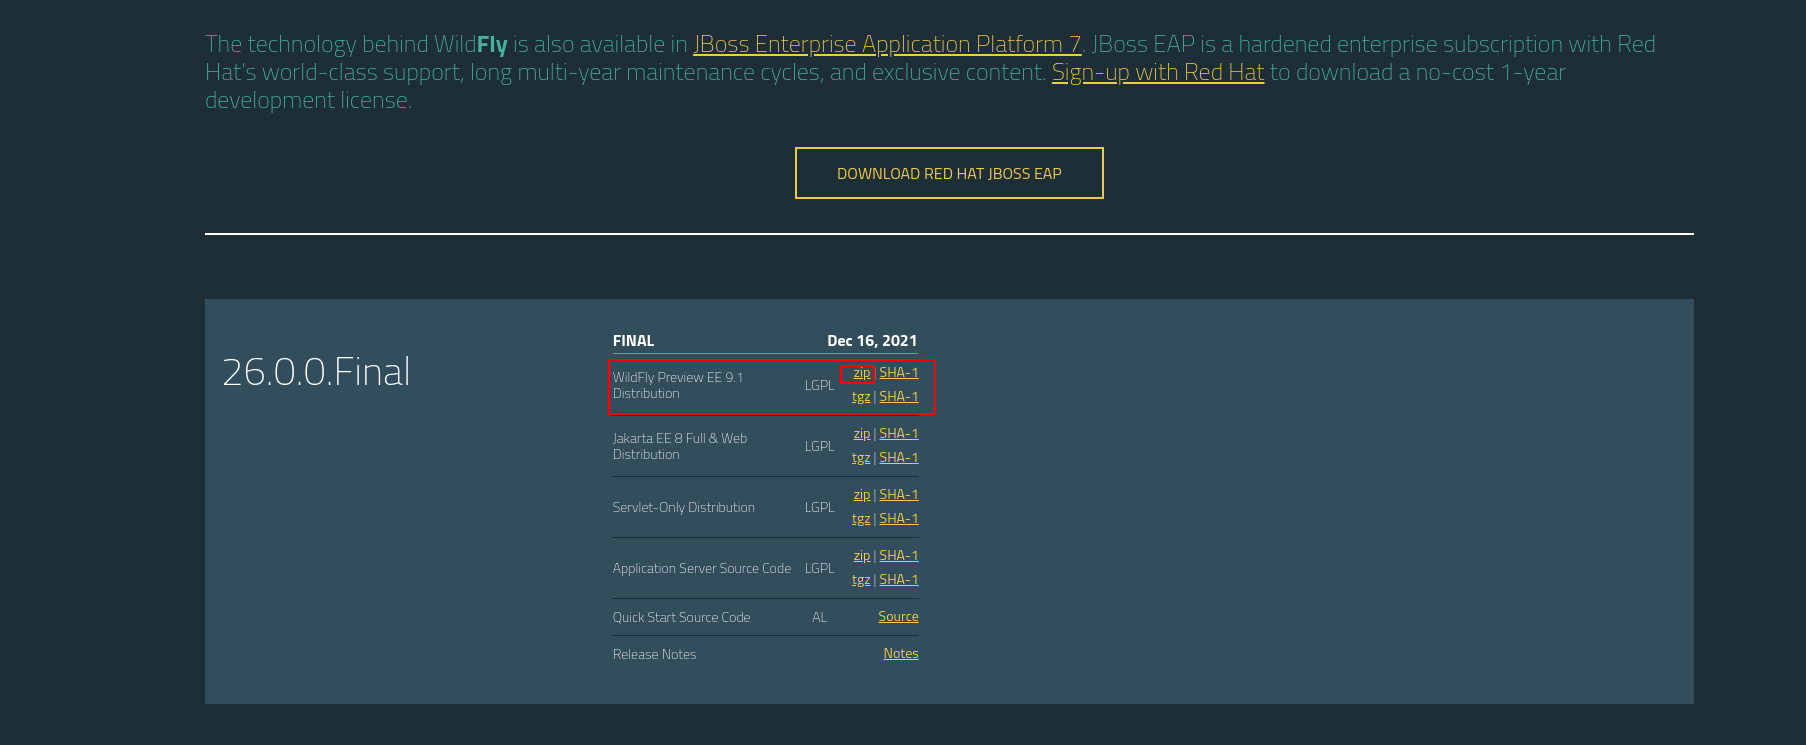Open SHA-1 for Jakarta EE 8 zip
Viewport: 1806px width, 745px height.
(x=899, y=434)
